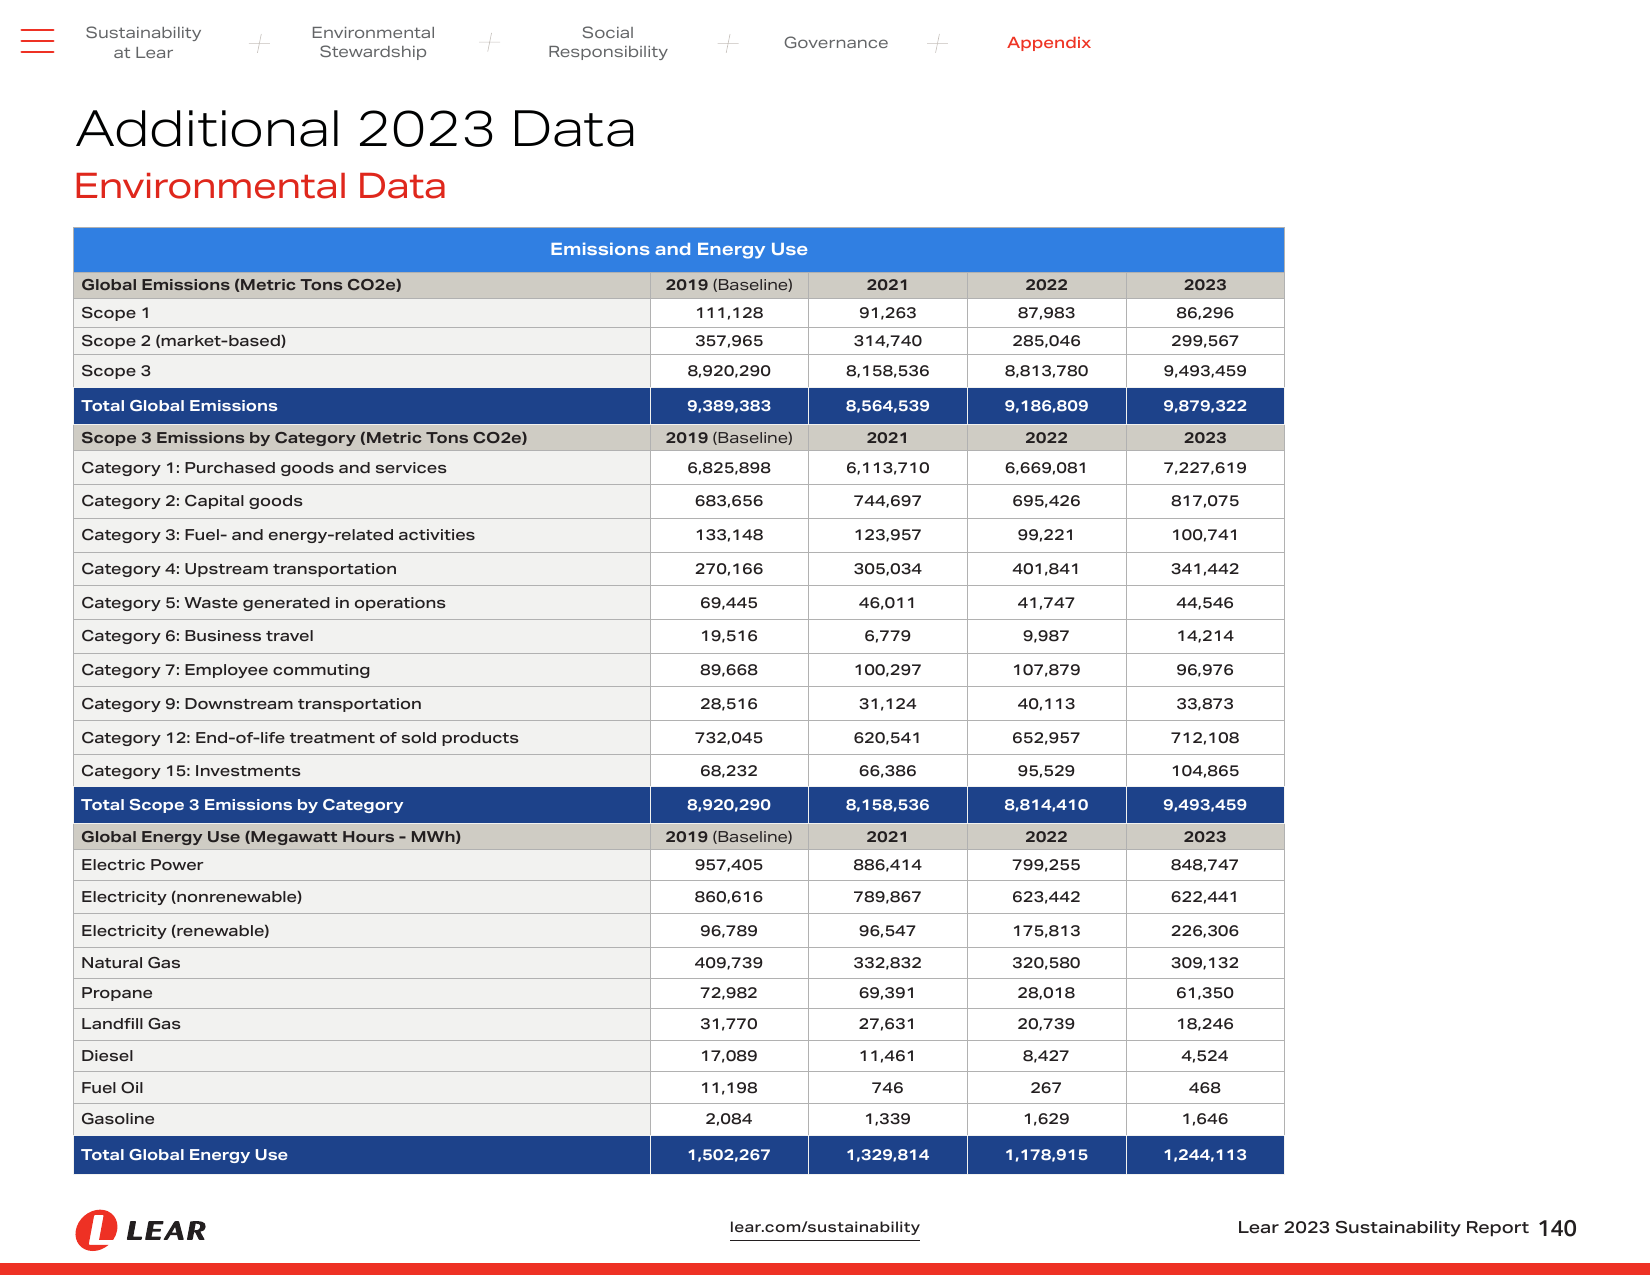Click the 1,502,267 baseline energy total

pyautogui.click(x=729, y=1155)
